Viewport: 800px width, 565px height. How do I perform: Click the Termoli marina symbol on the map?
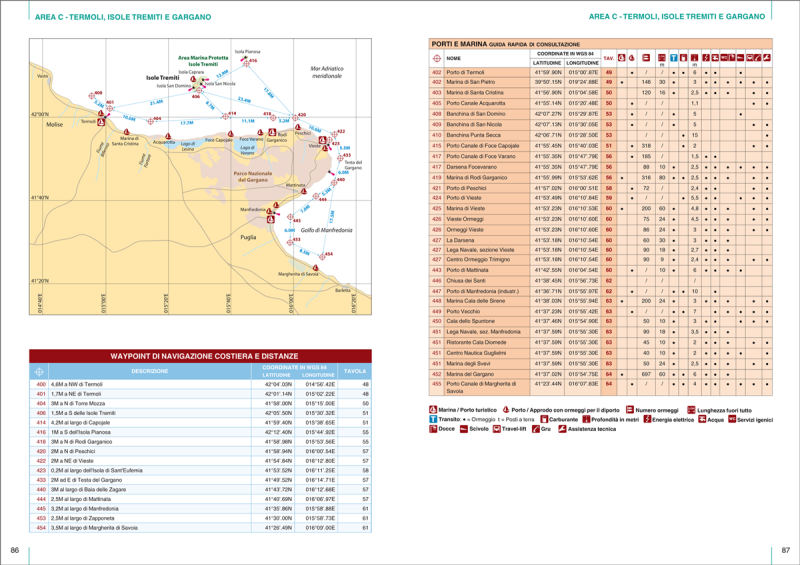[100, 123]
